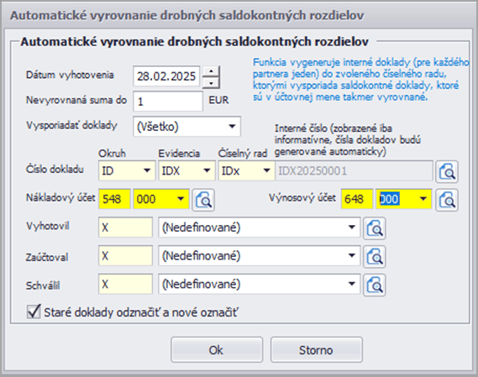Click the Číslo dokladu label
Viewport: 478px width, 377px height.
(x=55, y=169)
